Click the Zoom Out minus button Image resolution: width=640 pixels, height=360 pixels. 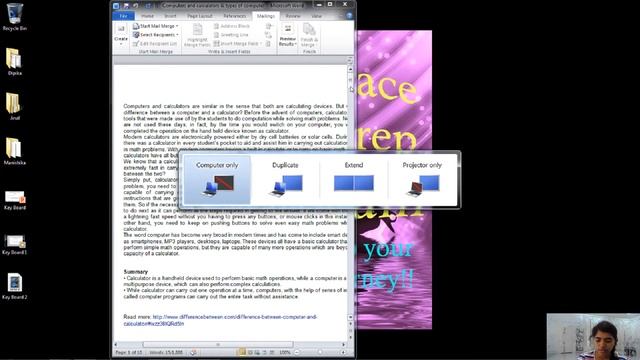[297, 352]
